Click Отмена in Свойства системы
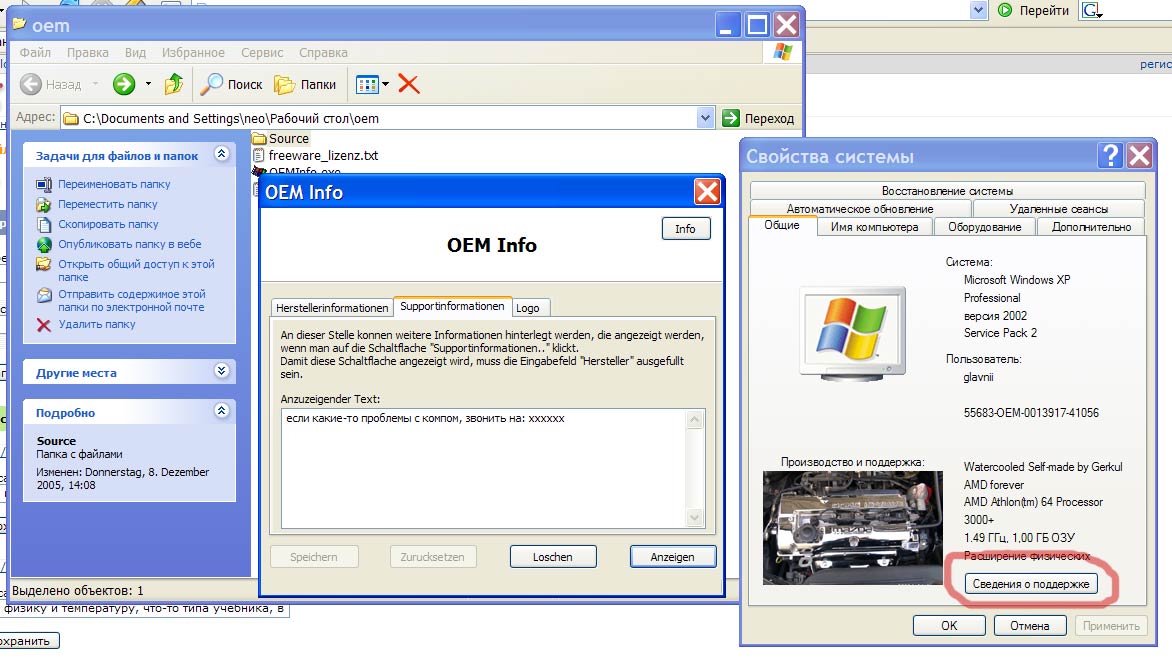1172x663 pixels. pyautogui.click(x=1030, y=626)
